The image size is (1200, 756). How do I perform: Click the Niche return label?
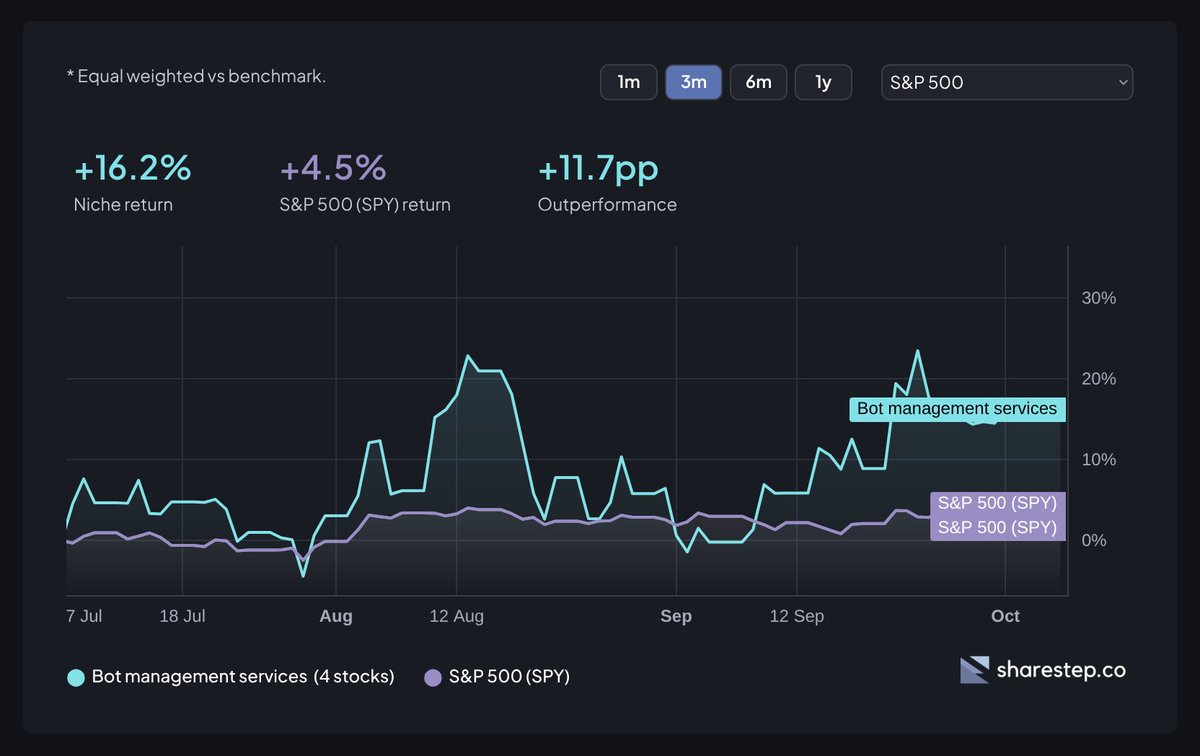(x=123, y=205)
